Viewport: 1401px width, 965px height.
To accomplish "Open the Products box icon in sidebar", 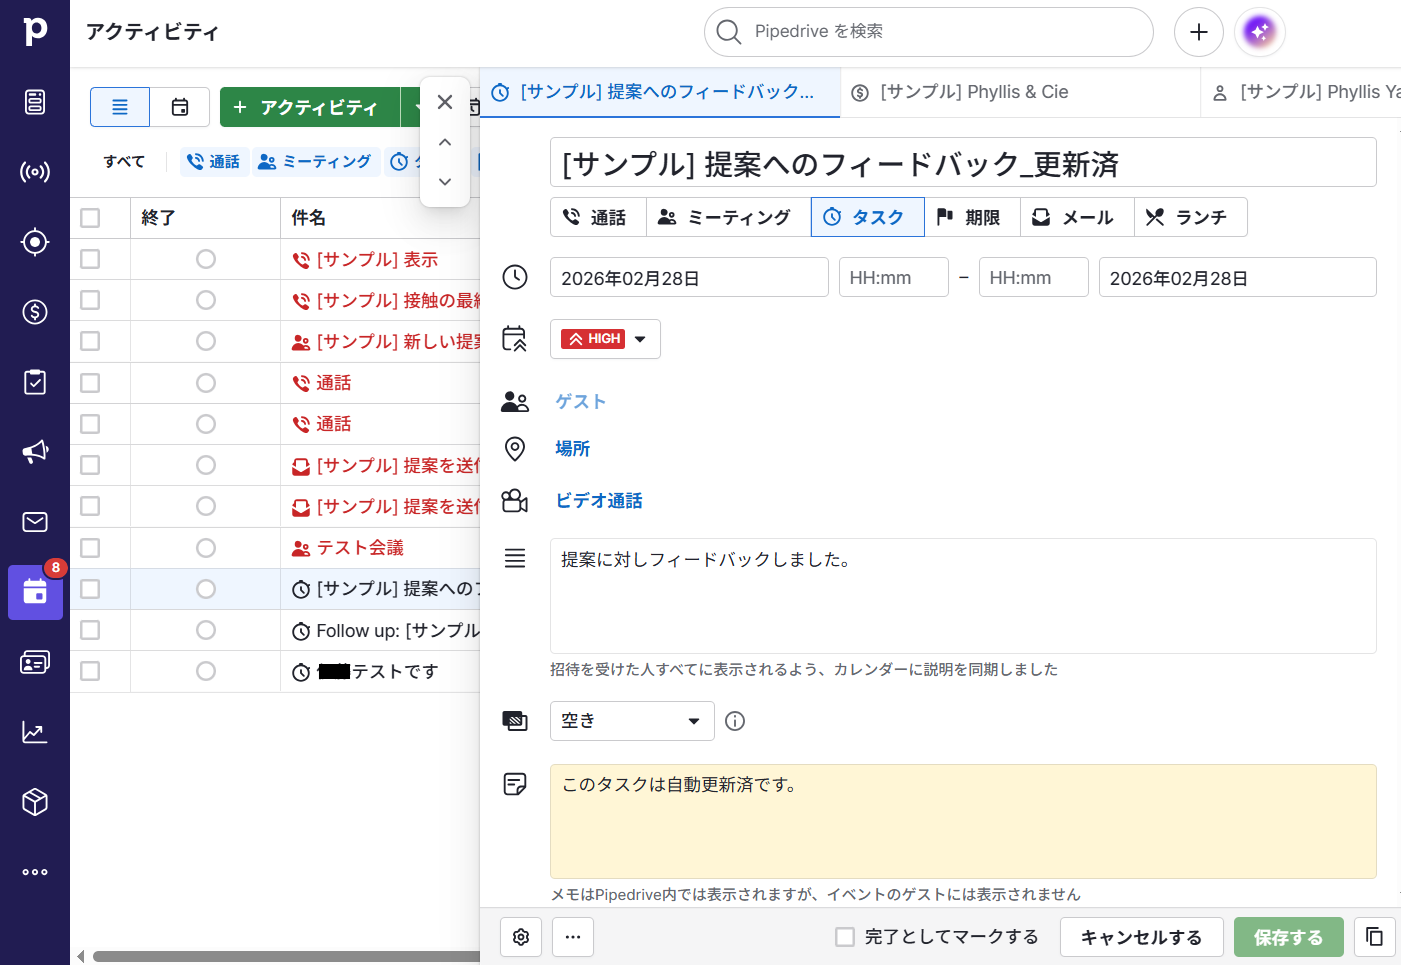I will point(35,802).
